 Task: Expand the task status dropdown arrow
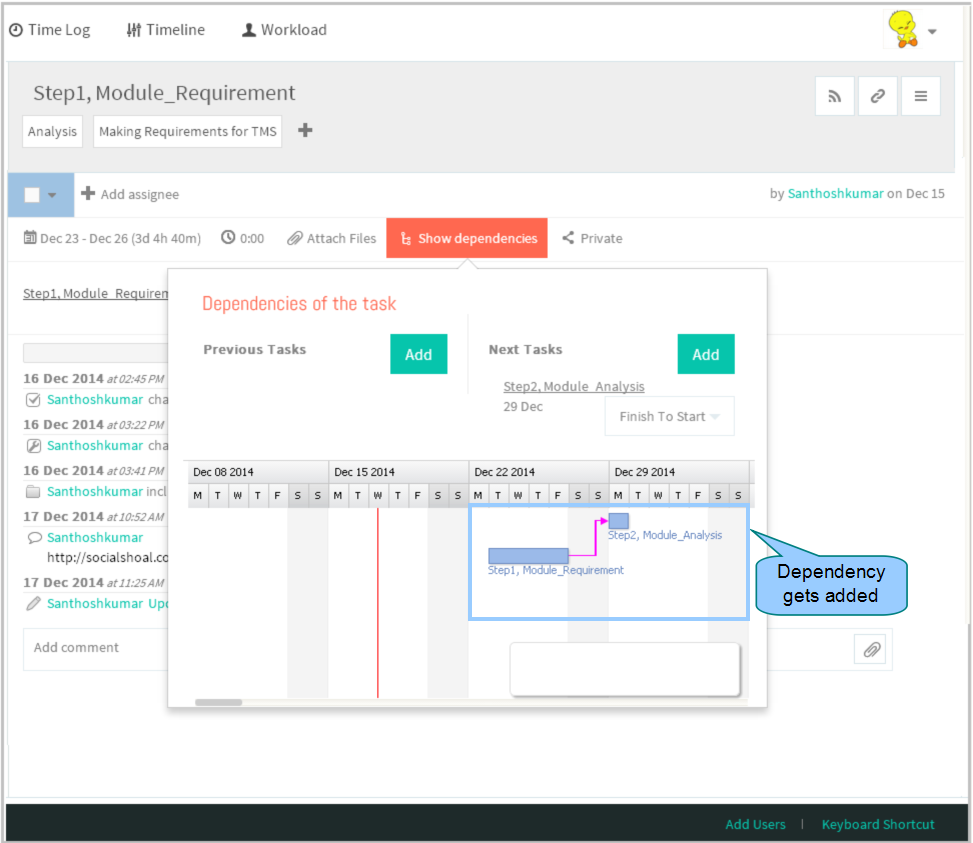tap(52, 195)
